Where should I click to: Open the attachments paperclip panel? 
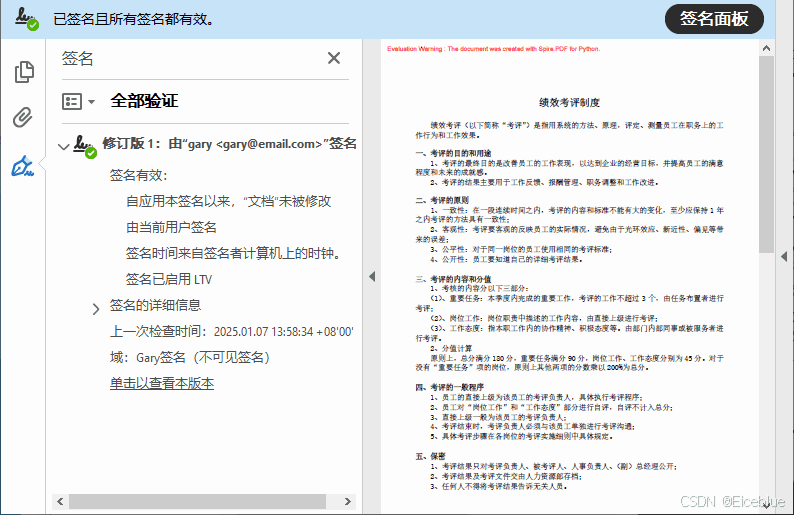[x=23, y=118]
